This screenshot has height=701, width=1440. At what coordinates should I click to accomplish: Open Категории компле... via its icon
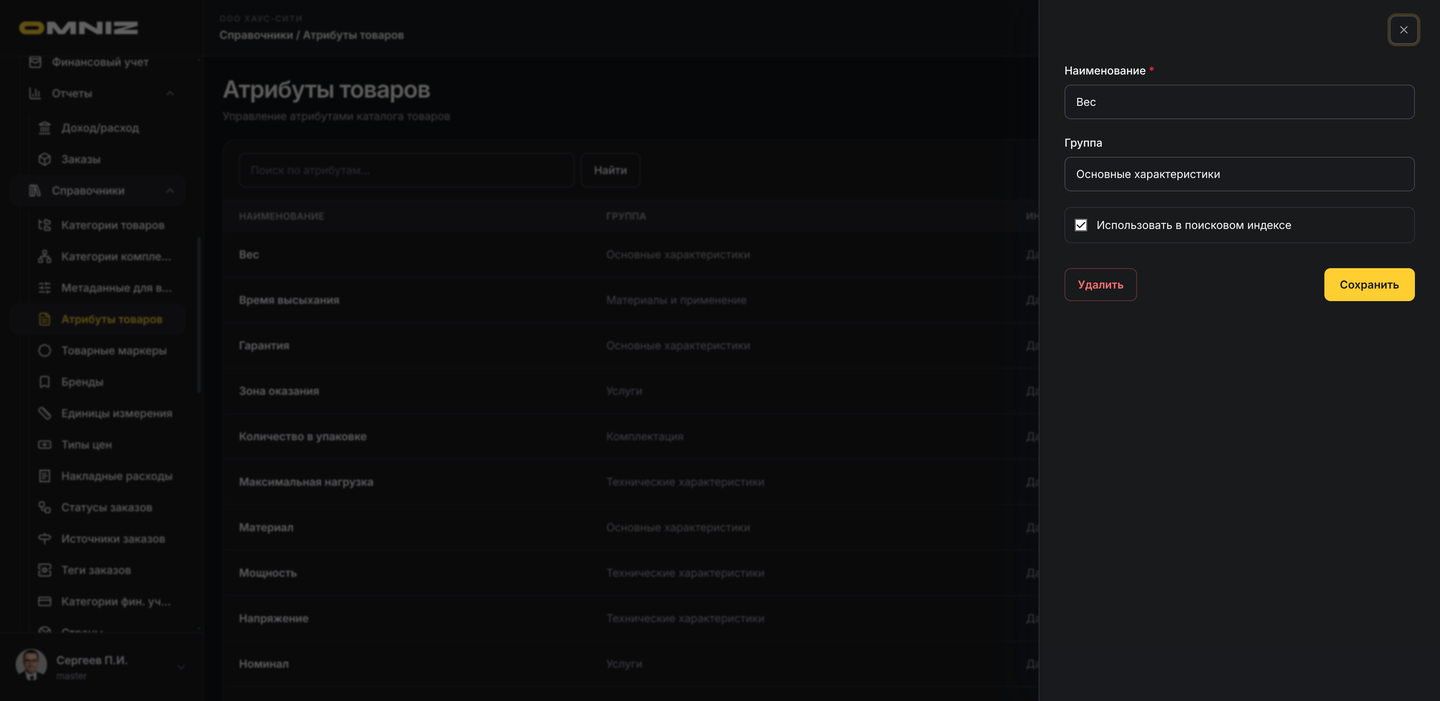tap(44, 257)
